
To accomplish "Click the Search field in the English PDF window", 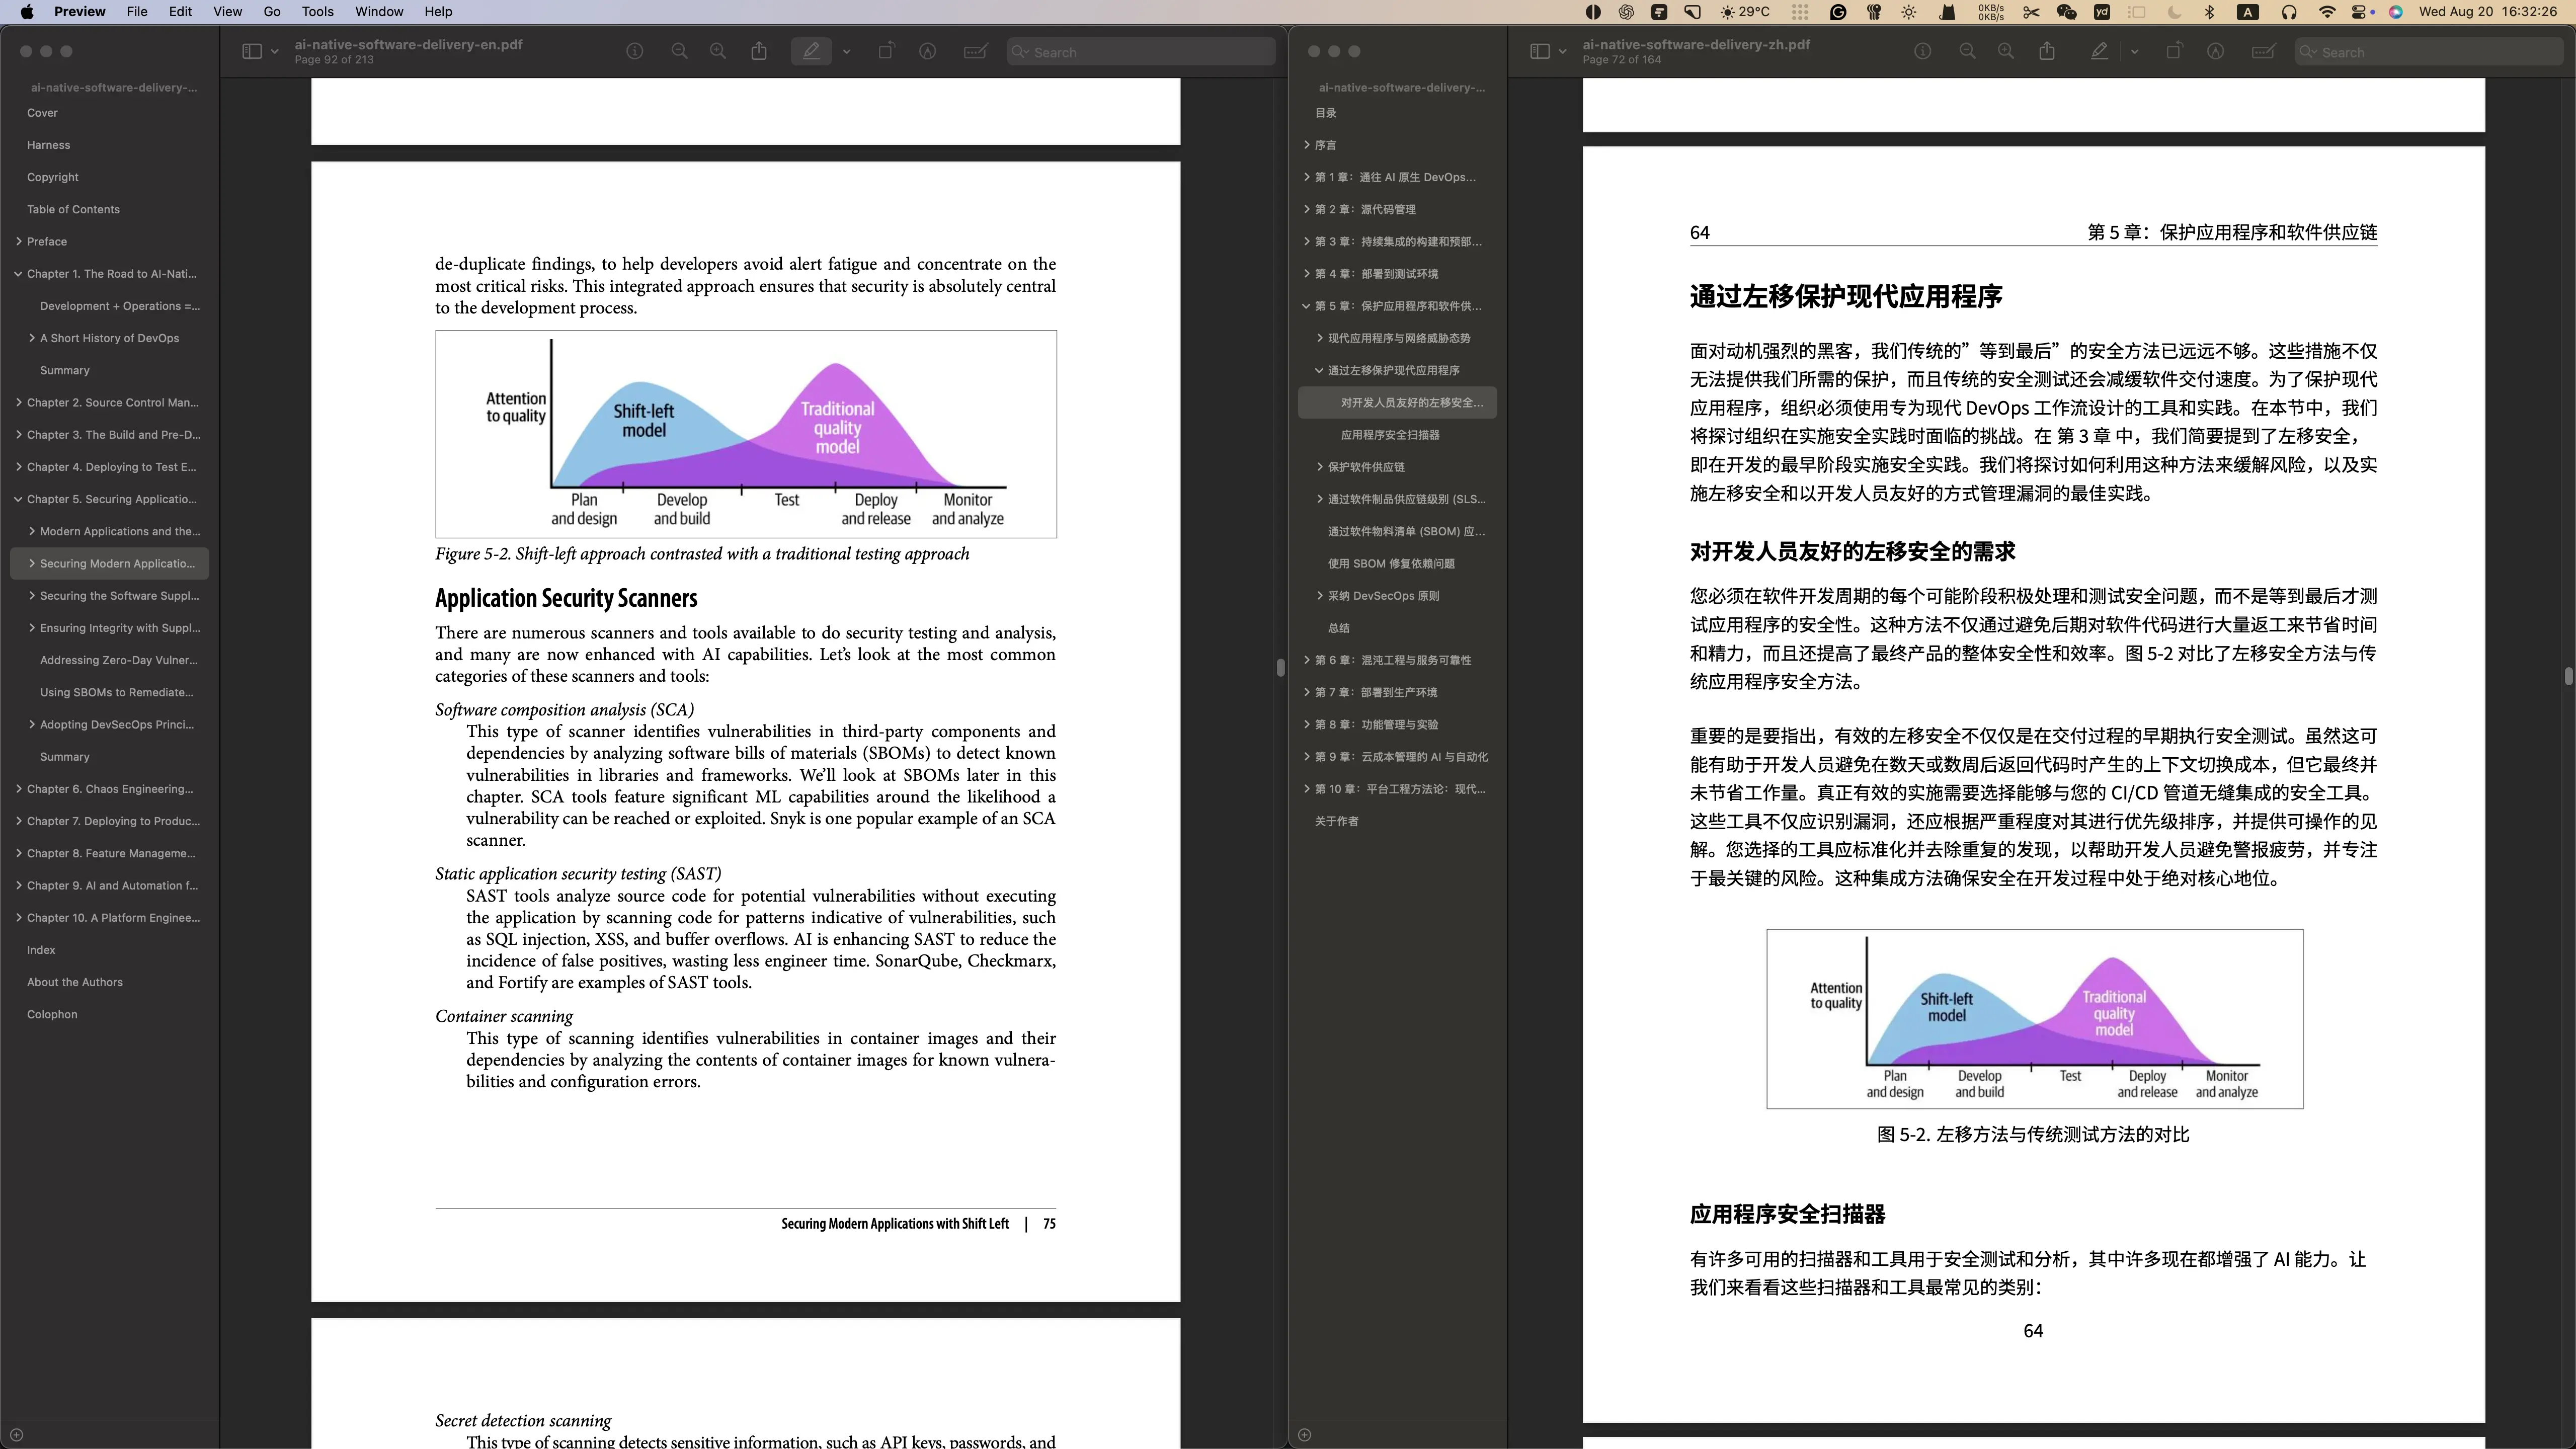I will coord(1141,52).
